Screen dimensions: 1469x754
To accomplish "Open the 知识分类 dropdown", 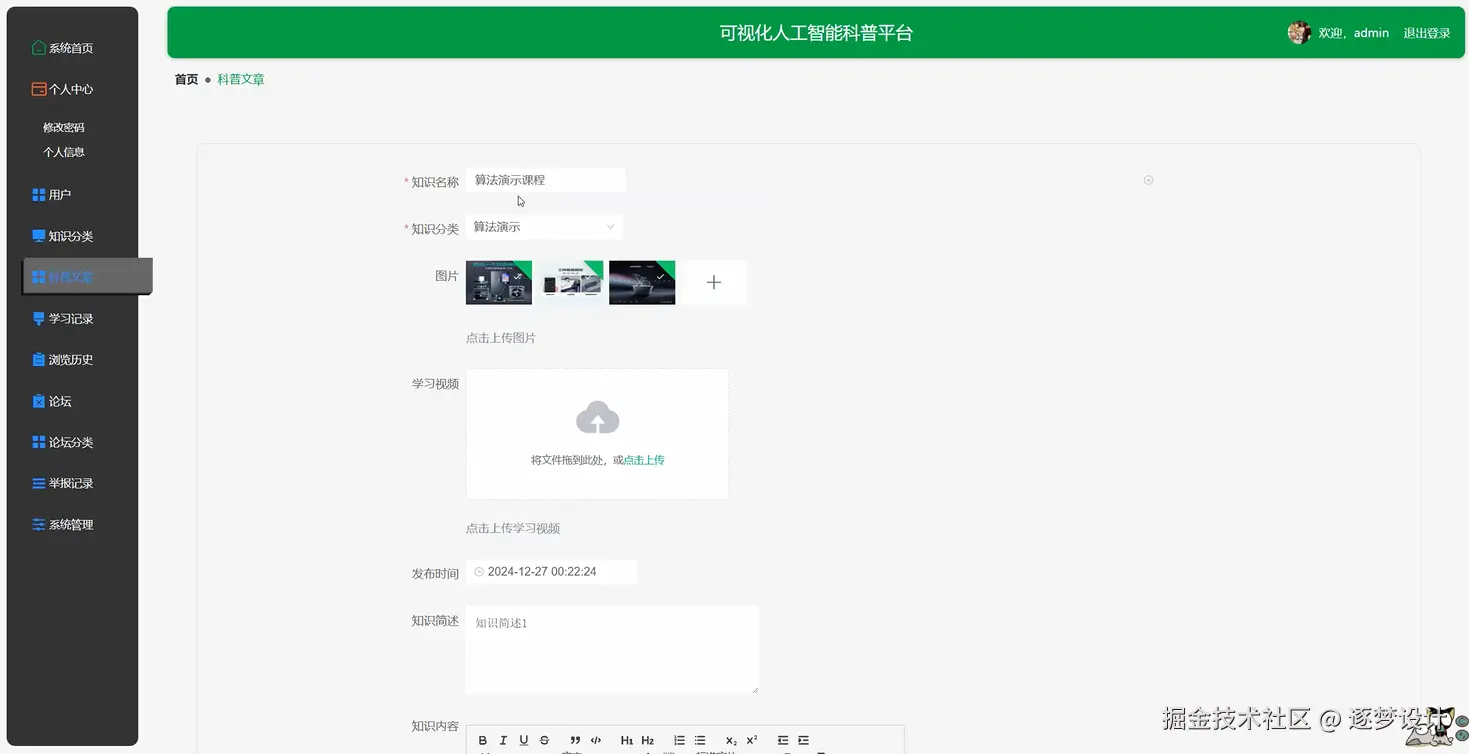I will 544,227.
